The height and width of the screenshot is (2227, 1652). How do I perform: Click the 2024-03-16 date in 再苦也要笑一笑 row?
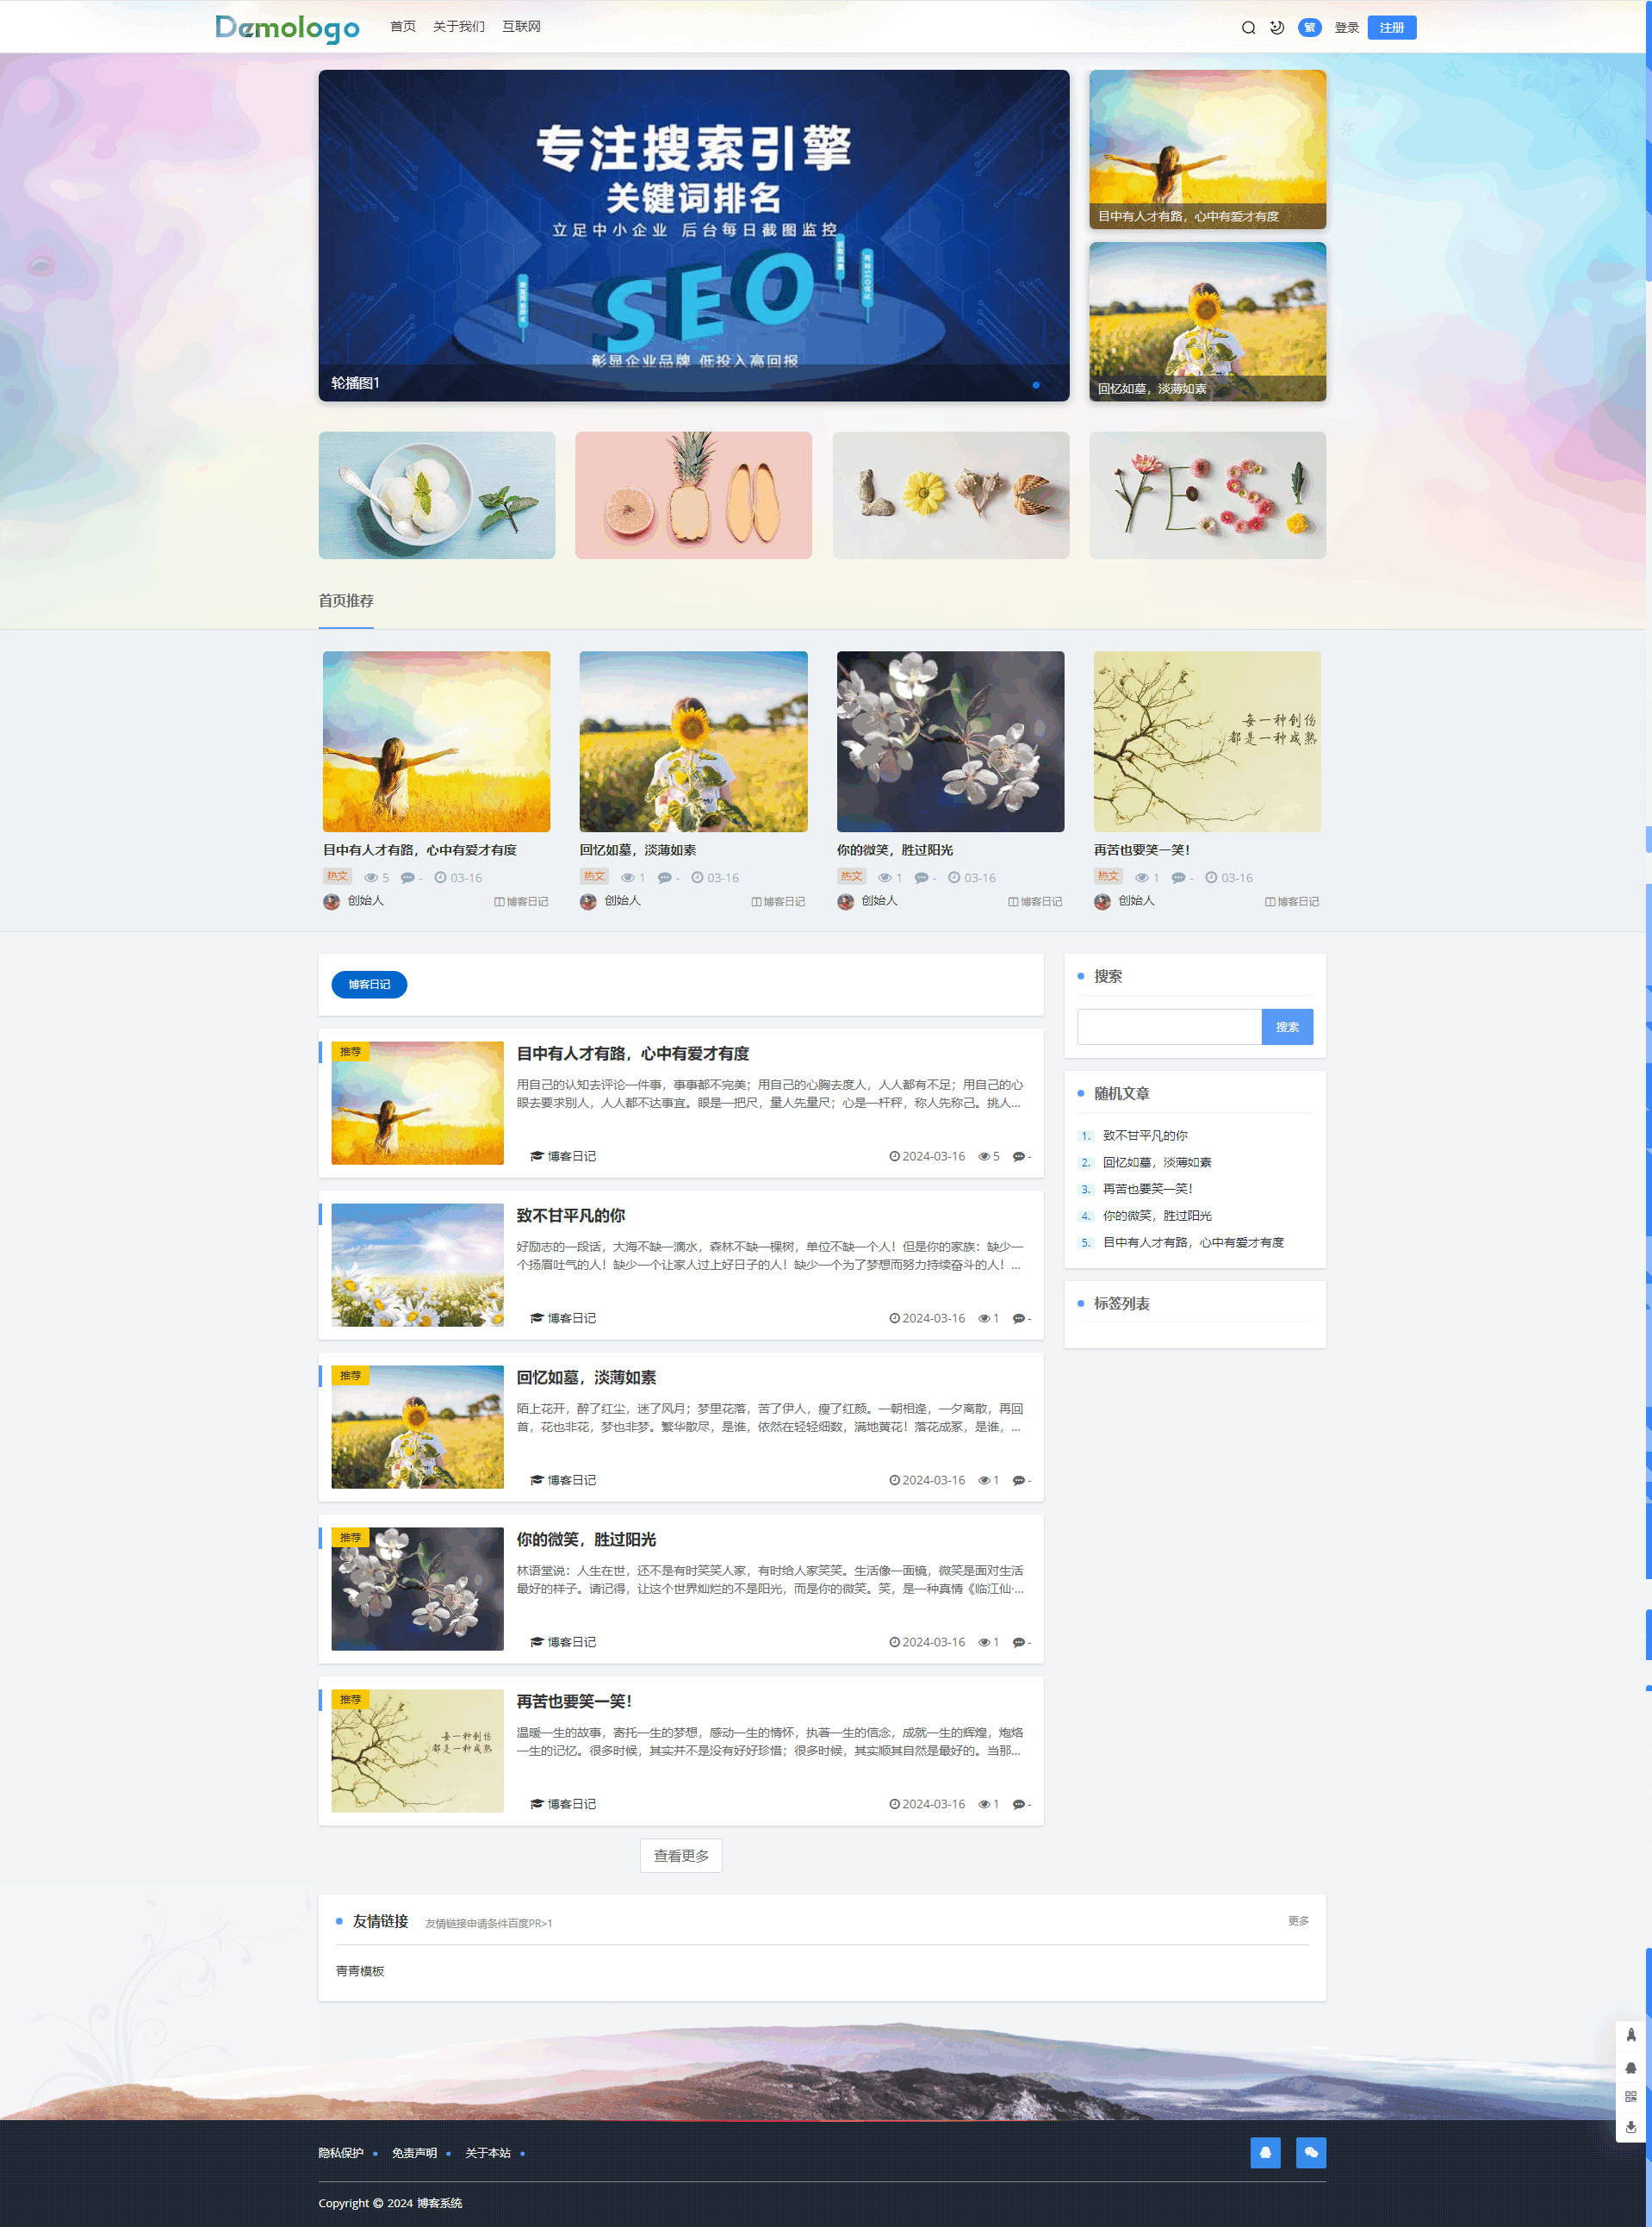click(933, 1804)
